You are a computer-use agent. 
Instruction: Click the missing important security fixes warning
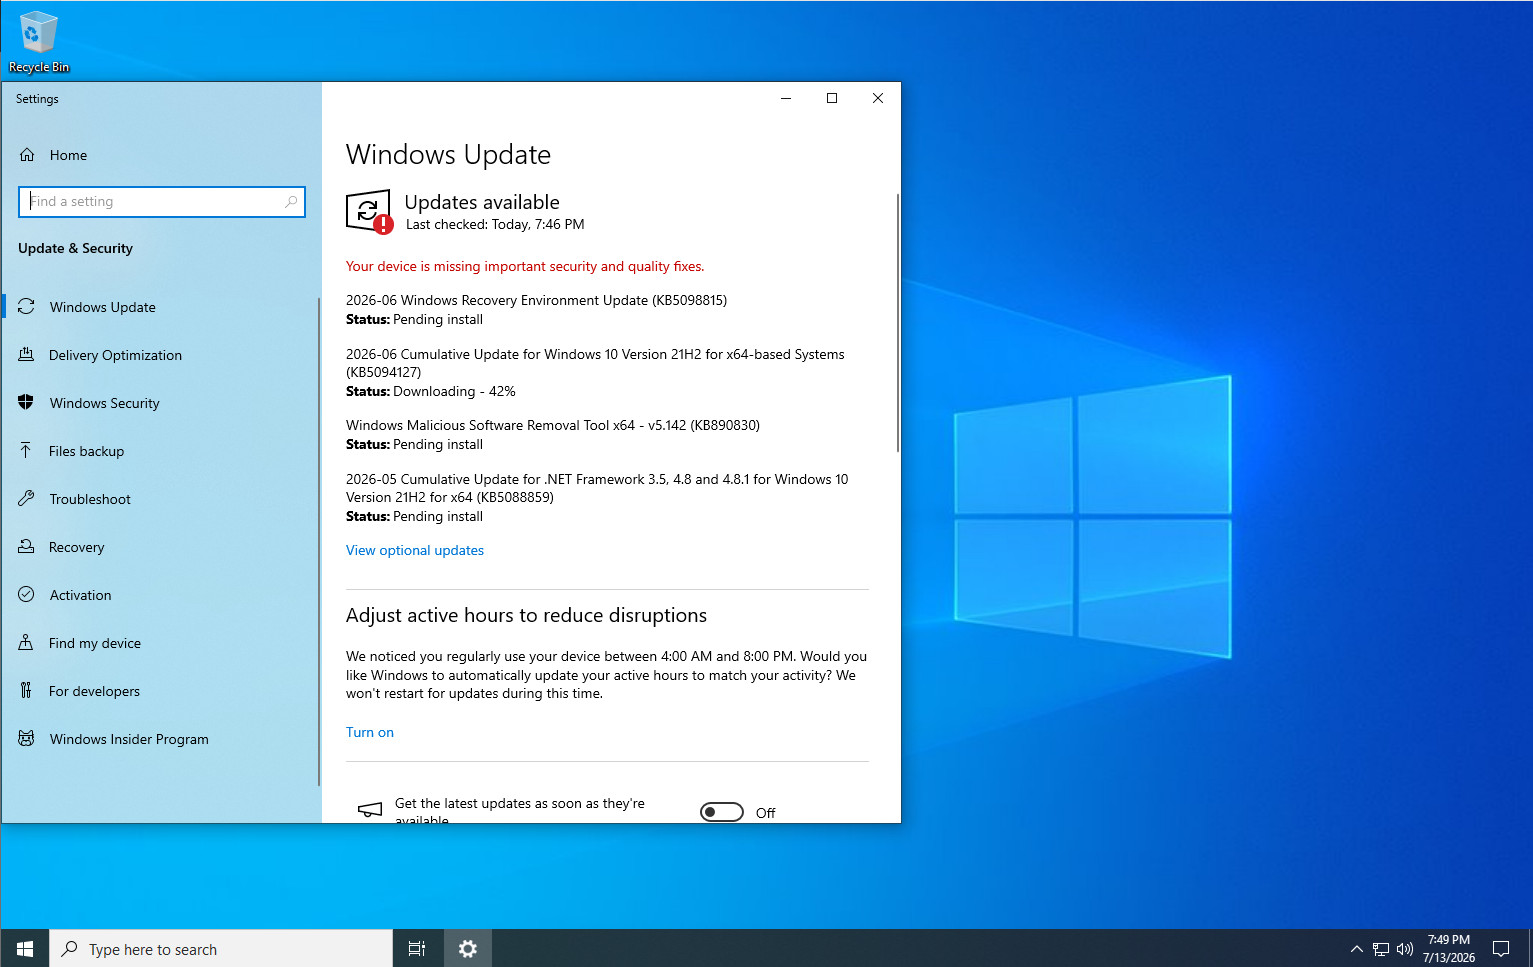pos(525,267)
